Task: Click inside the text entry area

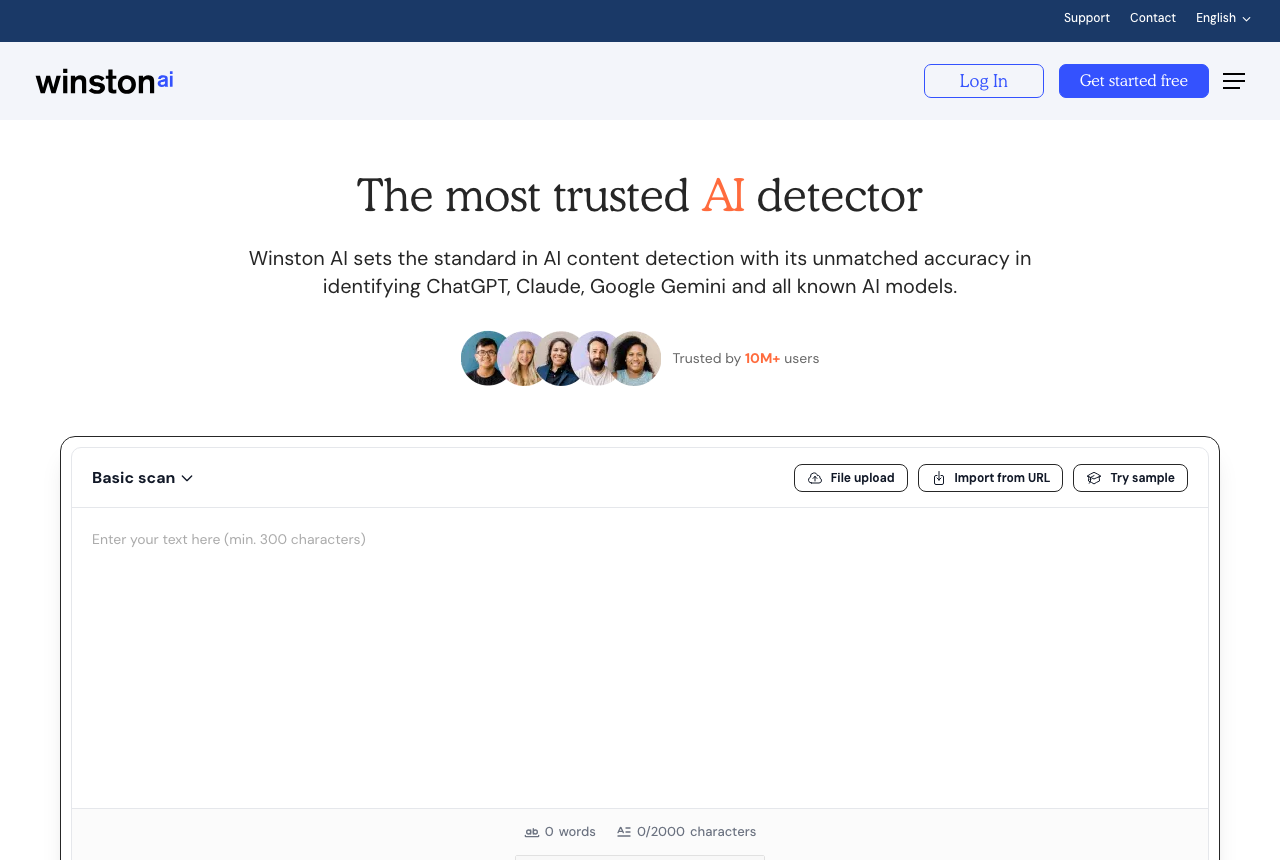Action: 640,658
